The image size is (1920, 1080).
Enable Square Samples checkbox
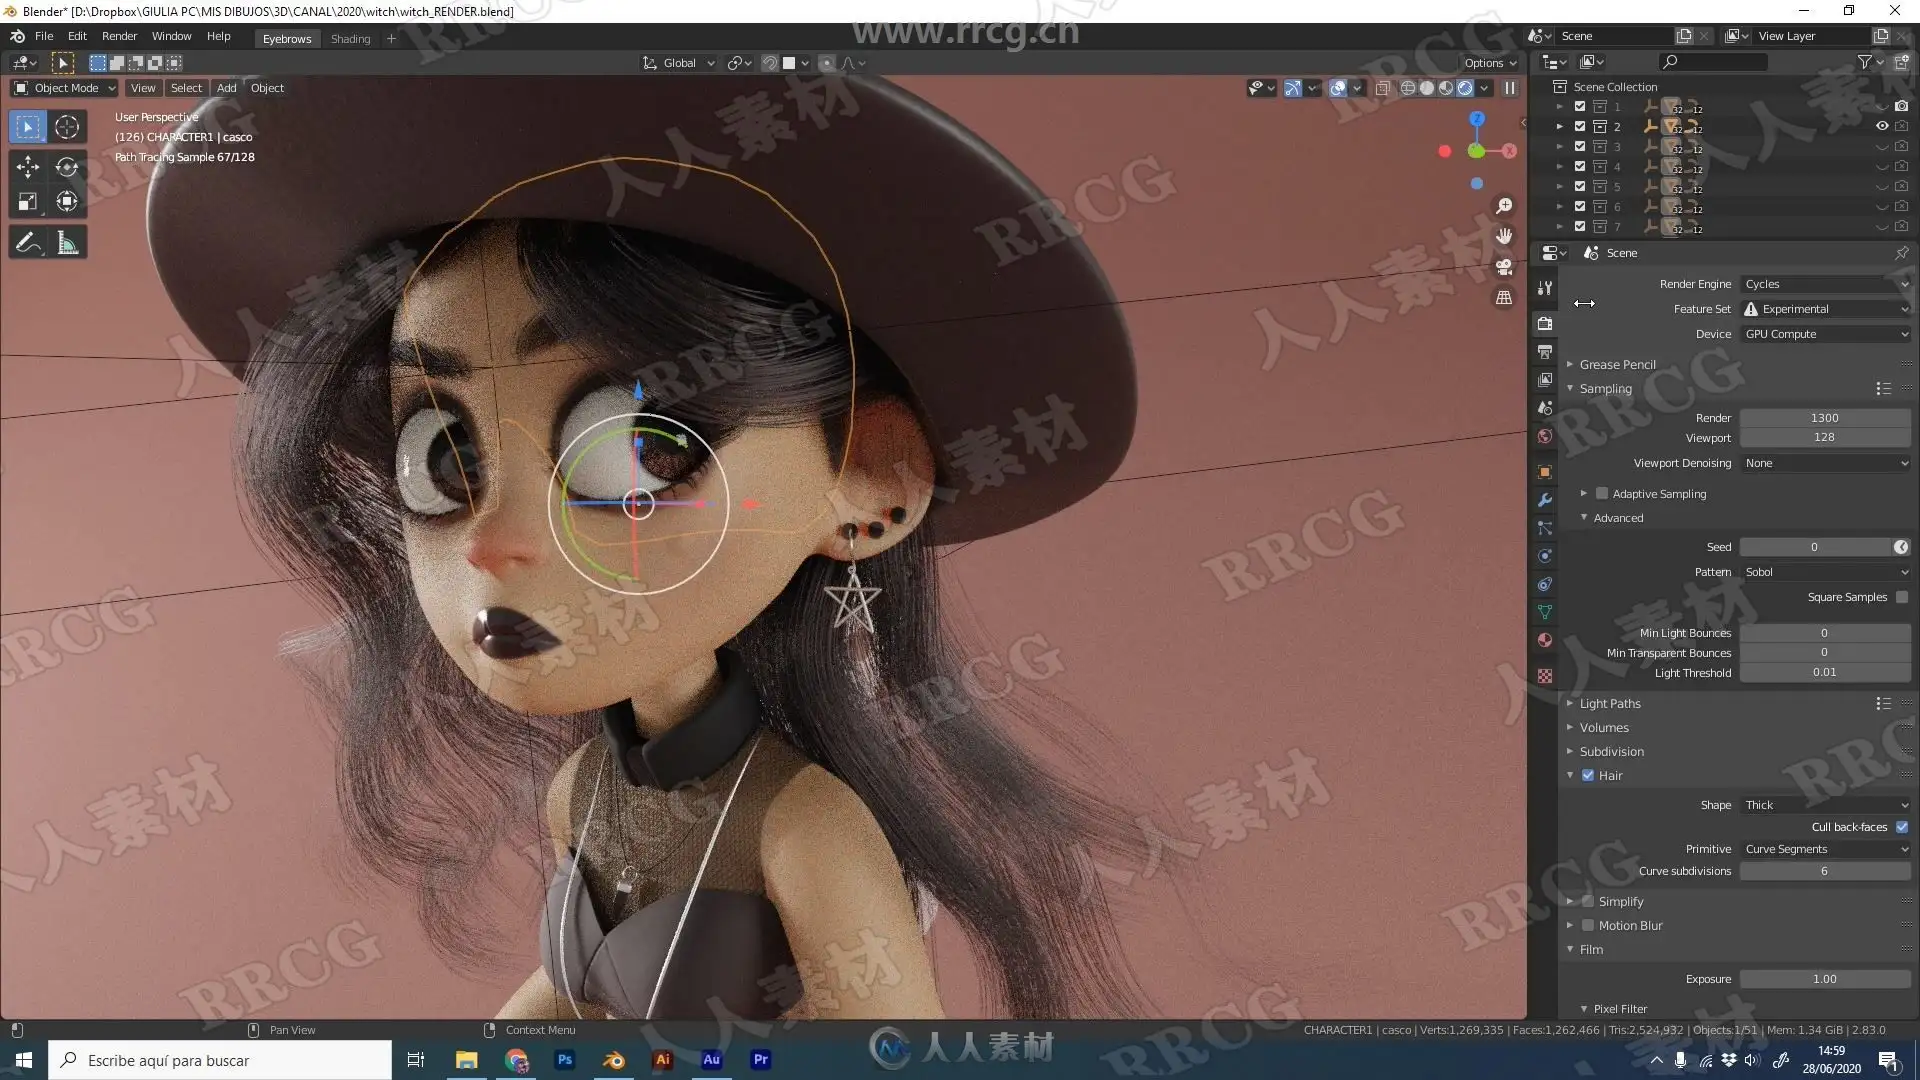point(1901,597)
